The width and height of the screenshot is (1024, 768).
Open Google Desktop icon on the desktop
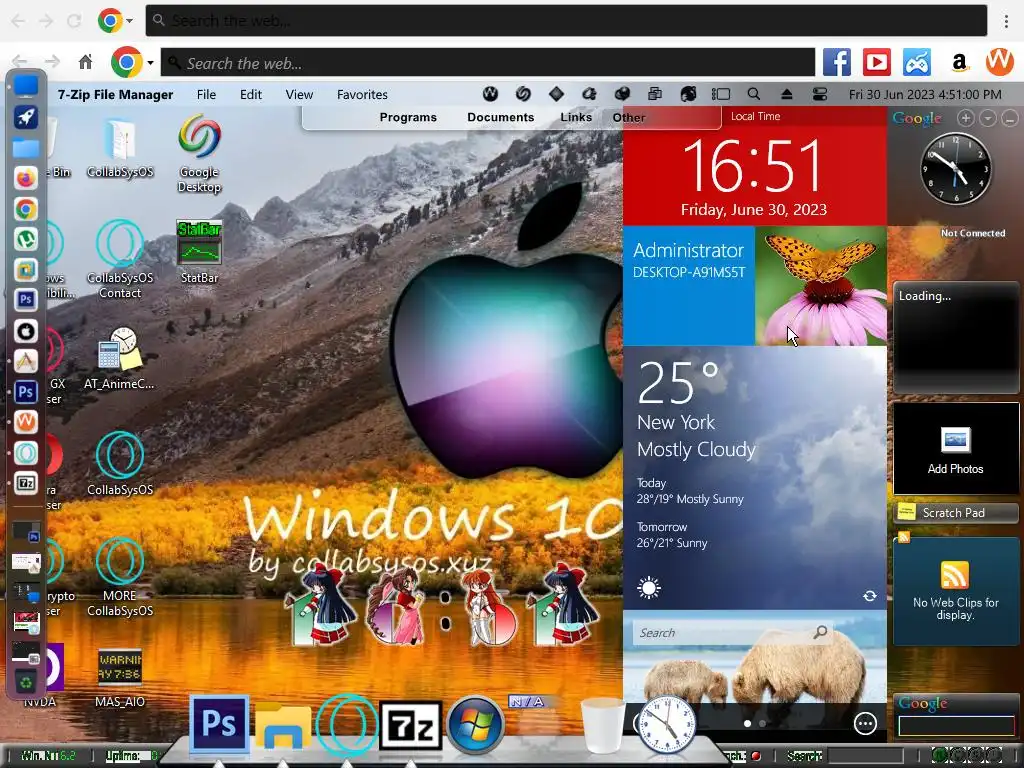tap(199, 154)
